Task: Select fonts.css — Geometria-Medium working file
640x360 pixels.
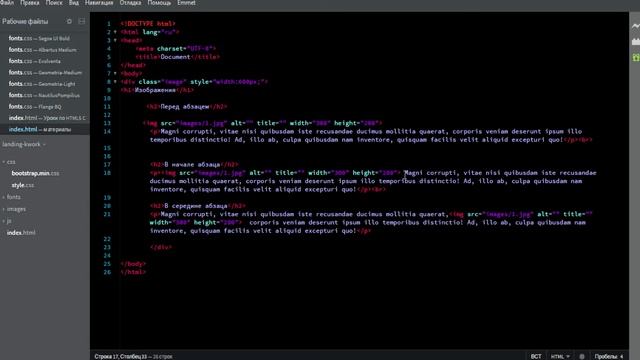Action: [45, 73]
